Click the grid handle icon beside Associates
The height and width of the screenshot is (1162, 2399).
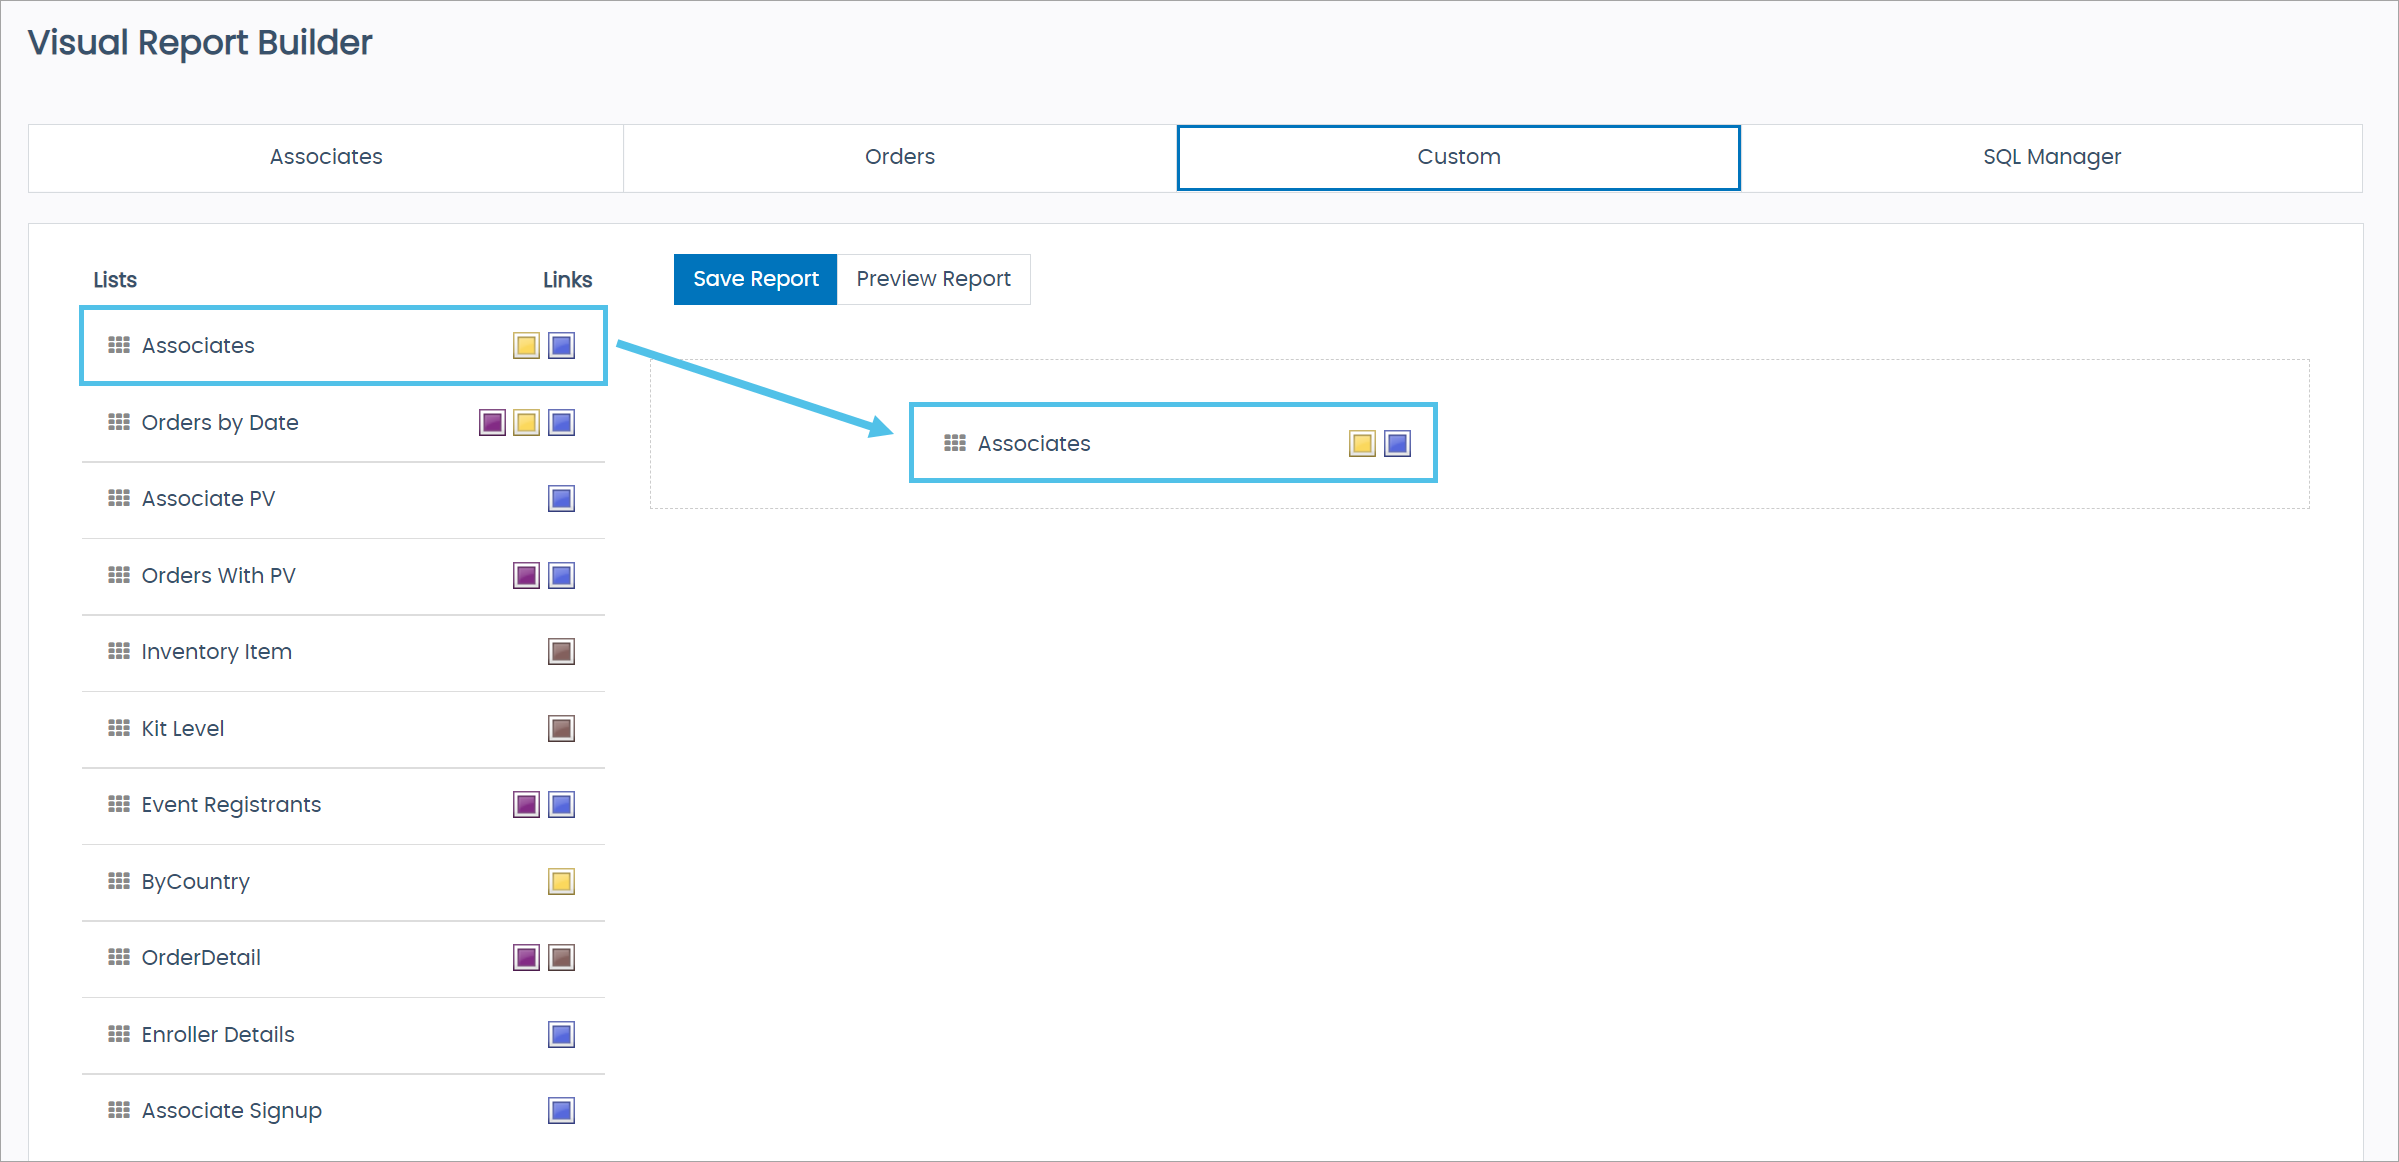pos(119,345)
